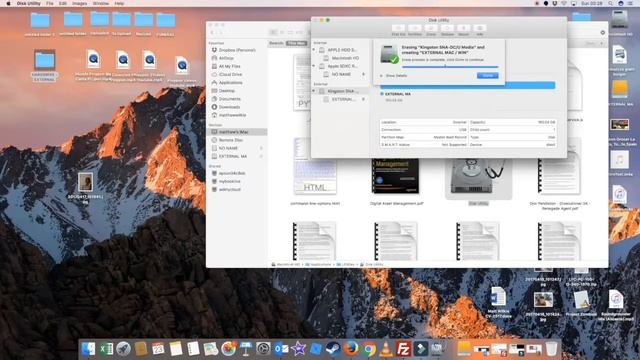This screenshot has width=640, height=360.
Task: Open the Window menu
Action: [x=100, y=3]
